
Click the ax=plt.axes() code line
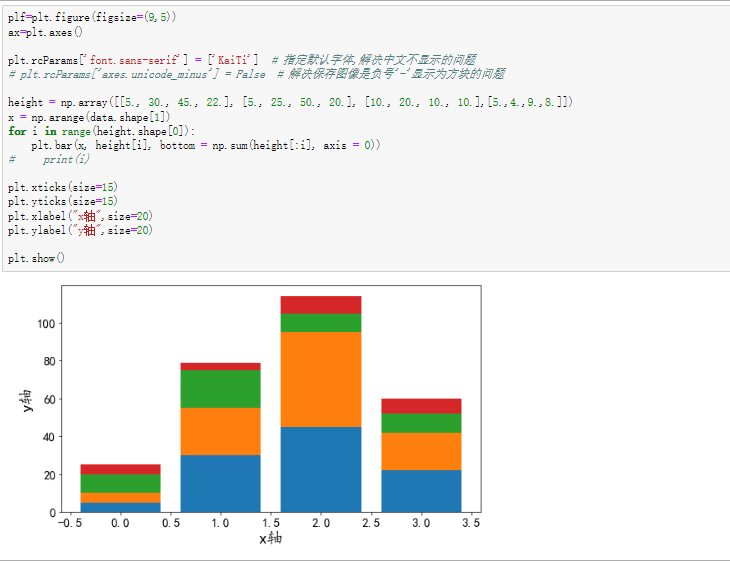click(x=45, y=33)
